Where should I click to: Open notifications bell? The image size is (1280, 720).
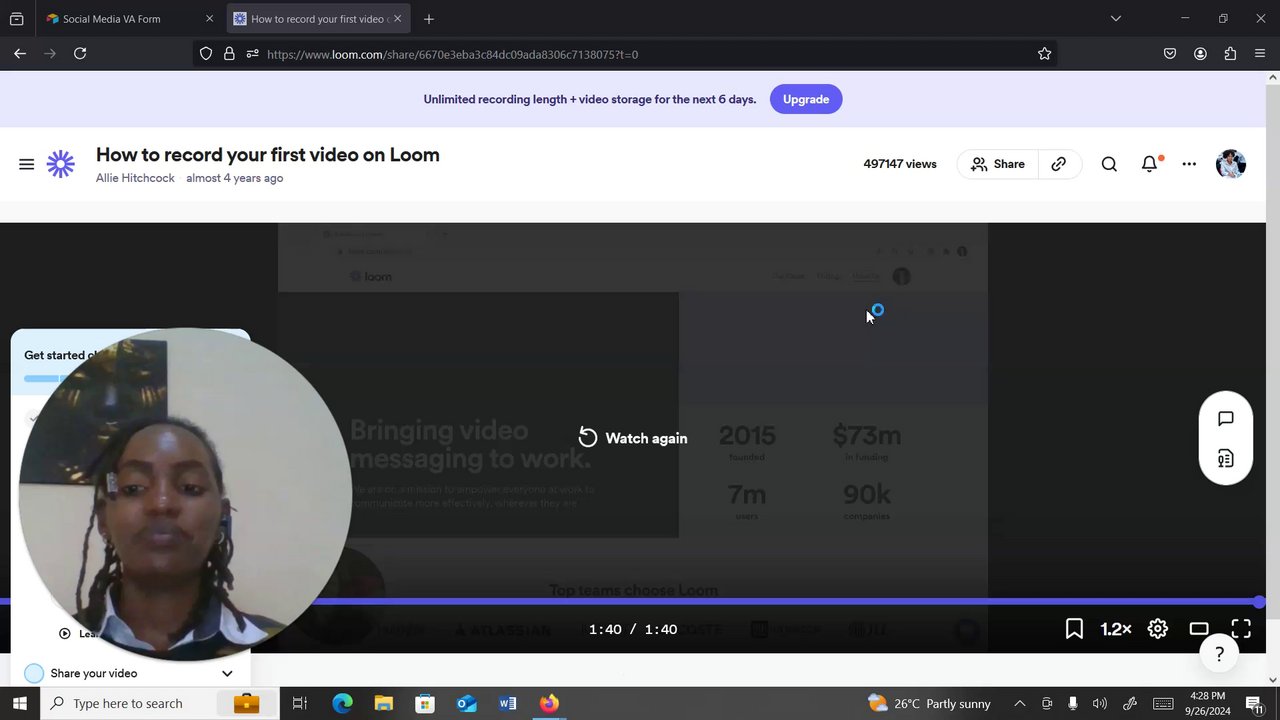click(1149, 164)
